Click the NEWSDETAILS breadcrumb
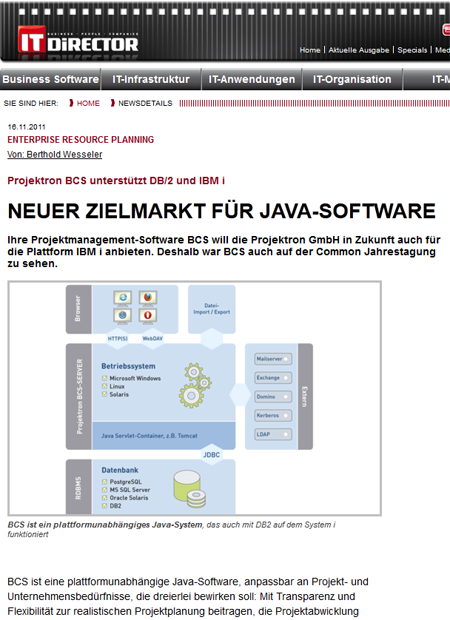Image resolution: width=450 pixels, height=620 pixels. pyautogui.click(x=145, y=103)
